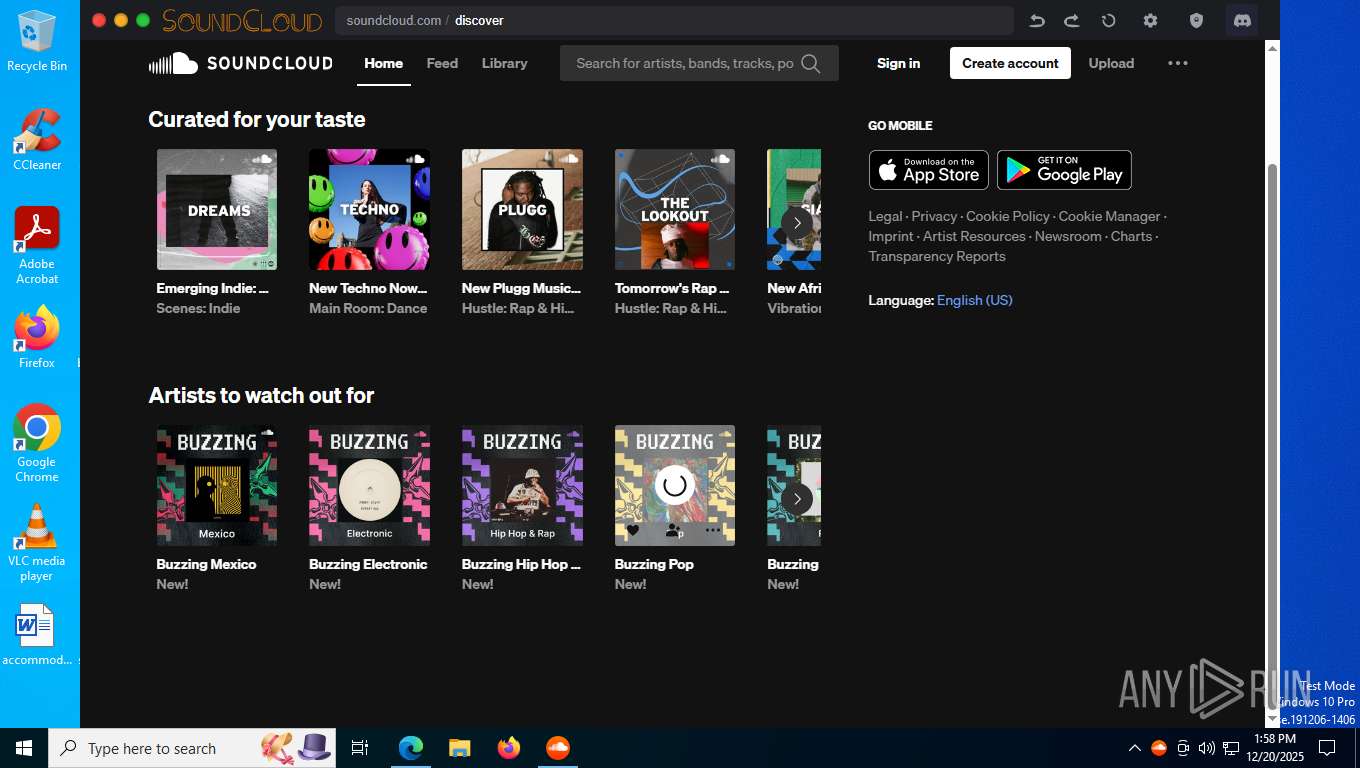Like the Buzzing Pop playlist heart icon
1360x768 pixels.
click(632, 531)
